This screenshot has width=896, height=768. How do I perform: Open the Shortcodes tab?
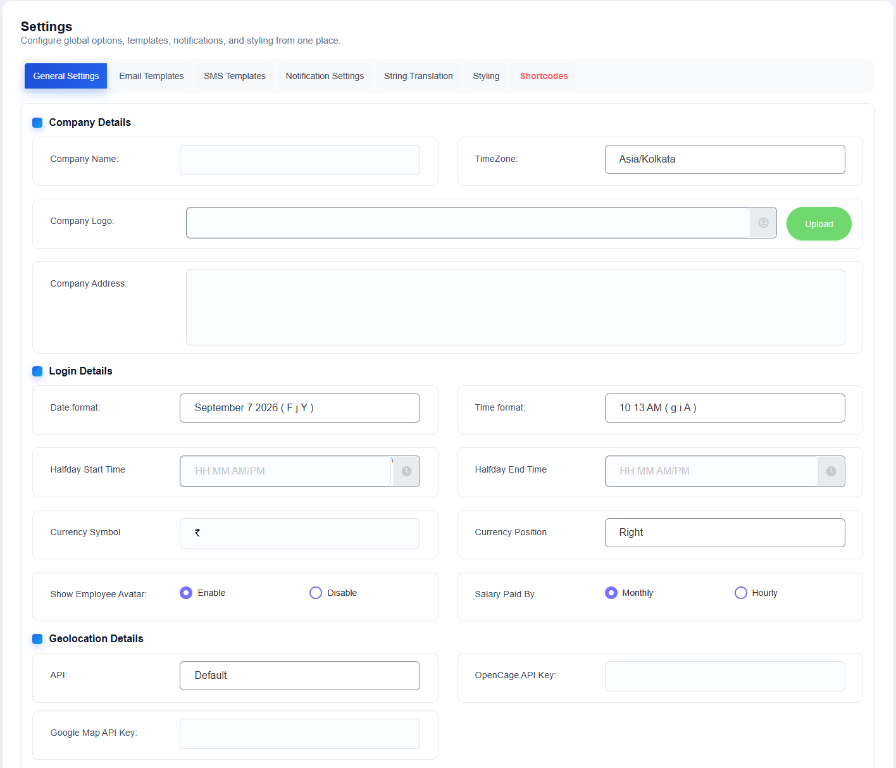tap(543, 76)
